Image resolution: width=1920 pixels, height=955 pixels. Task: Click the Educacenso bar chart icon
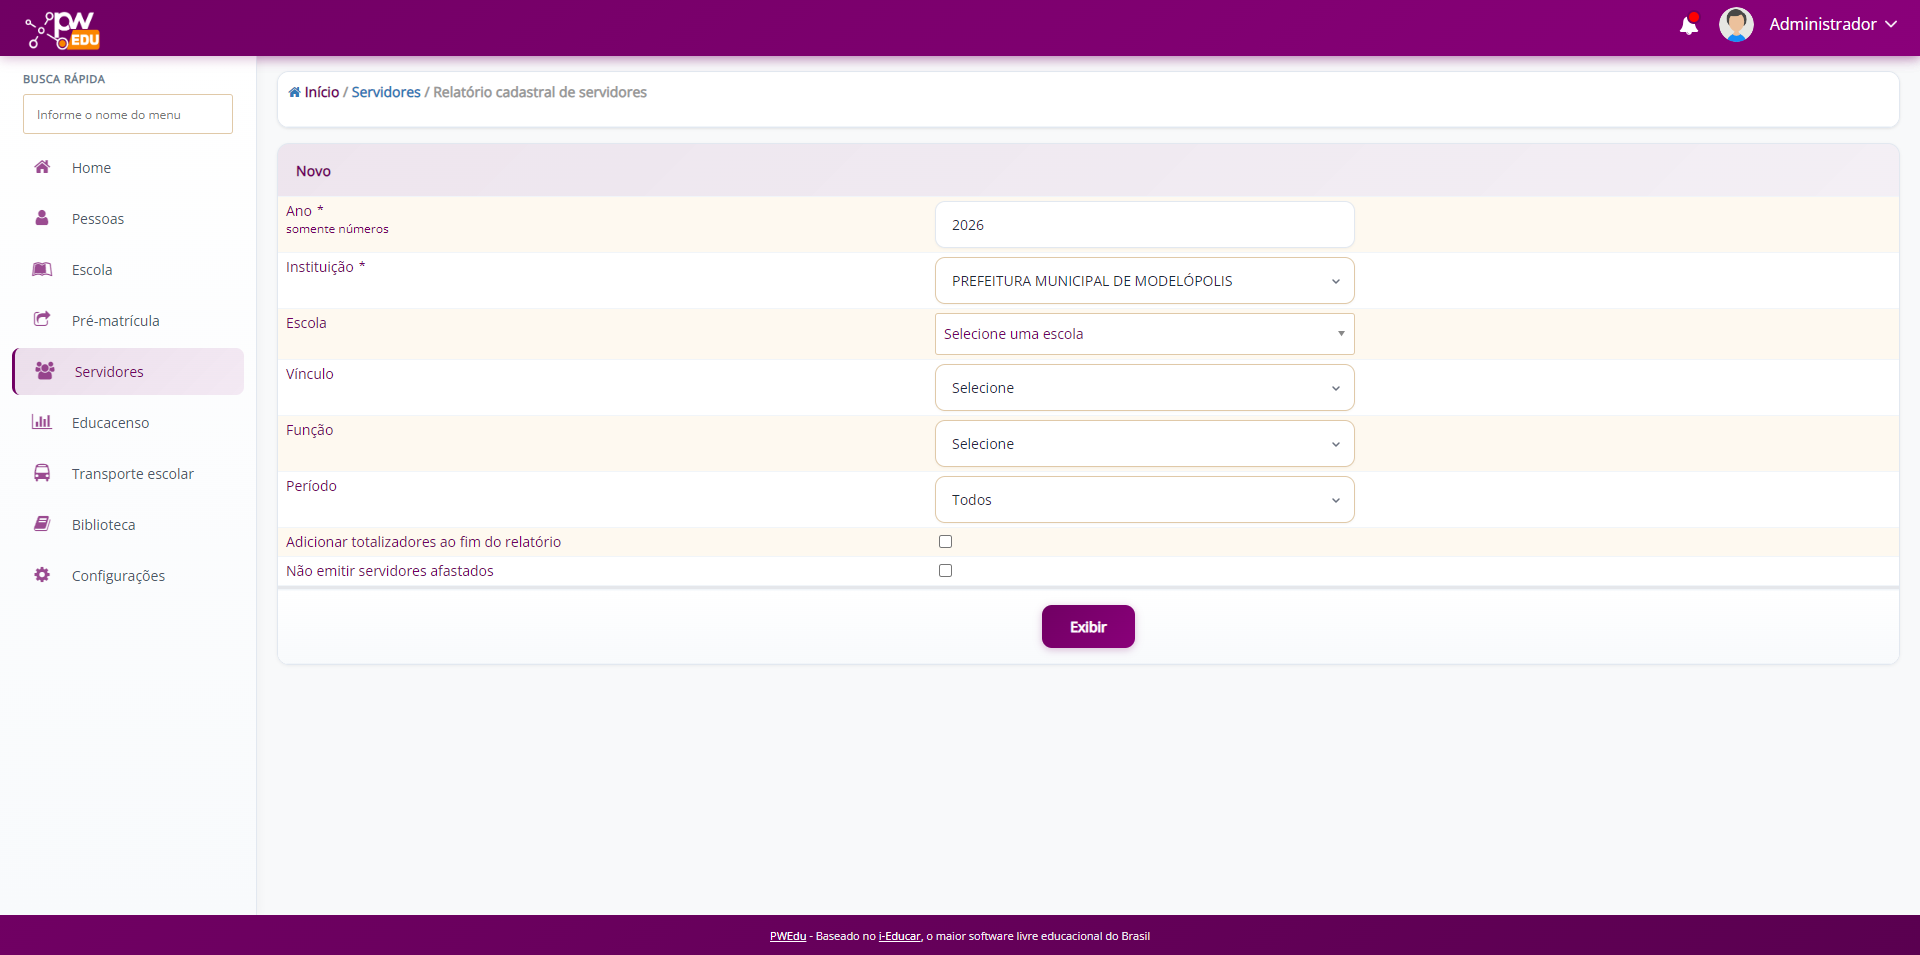pyautogui.click(x=42, y=422)
